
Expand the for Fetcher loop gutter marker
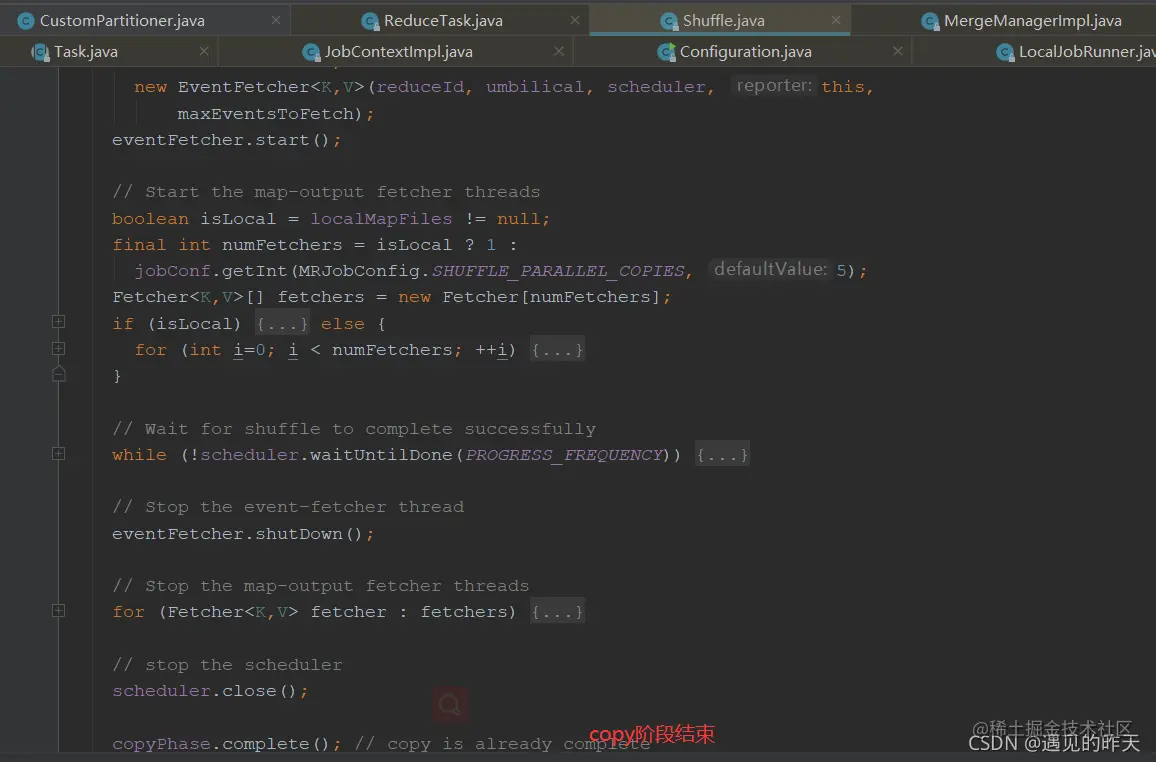point(58,610)
